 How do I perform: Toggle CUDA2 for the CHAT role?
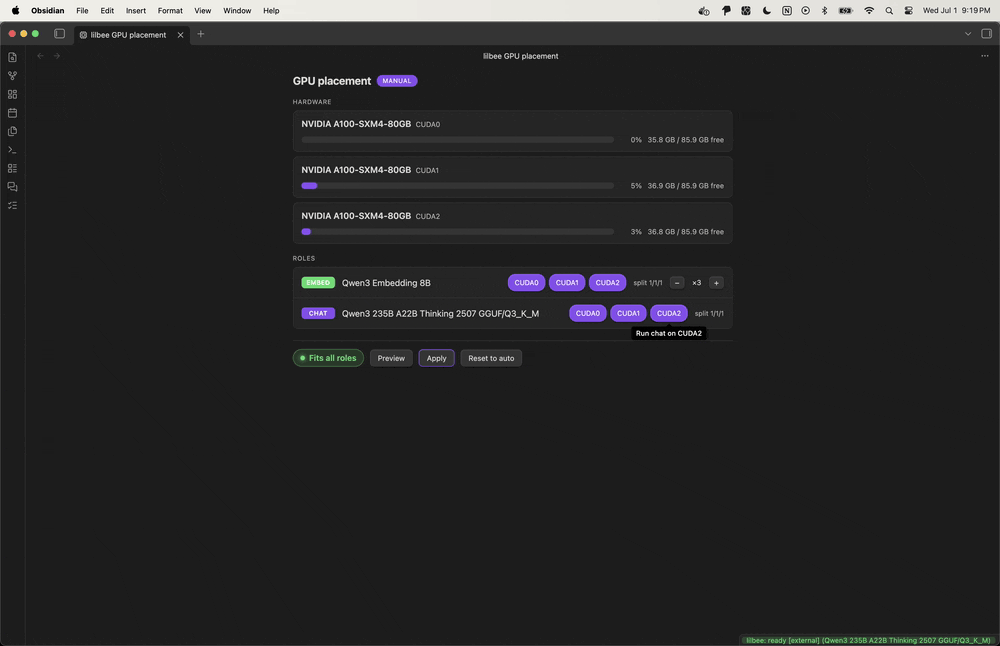click(668, 313)
